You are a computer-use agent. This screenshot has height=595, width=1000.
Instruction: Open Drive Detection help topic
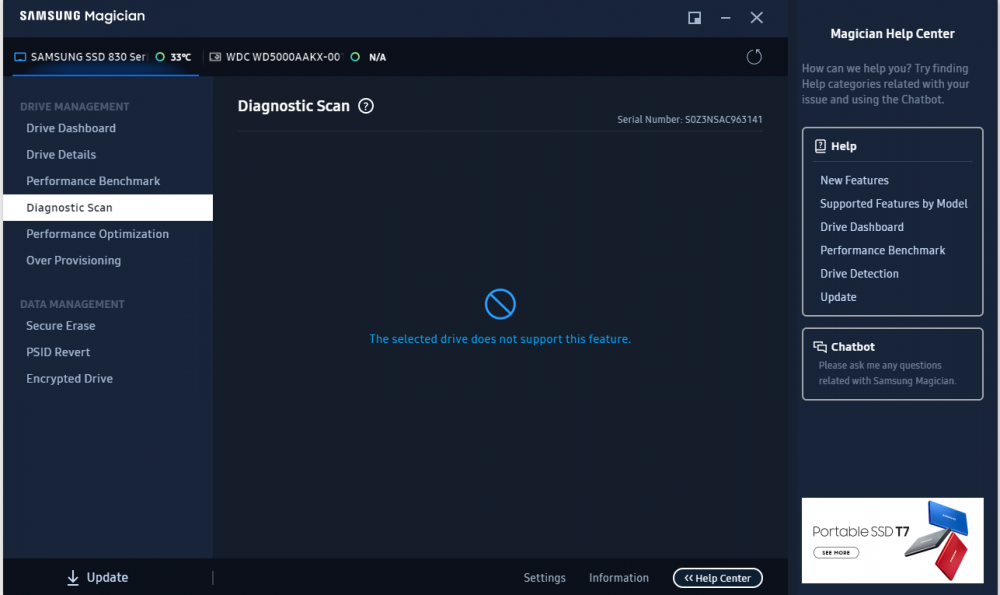pos(859,274)
